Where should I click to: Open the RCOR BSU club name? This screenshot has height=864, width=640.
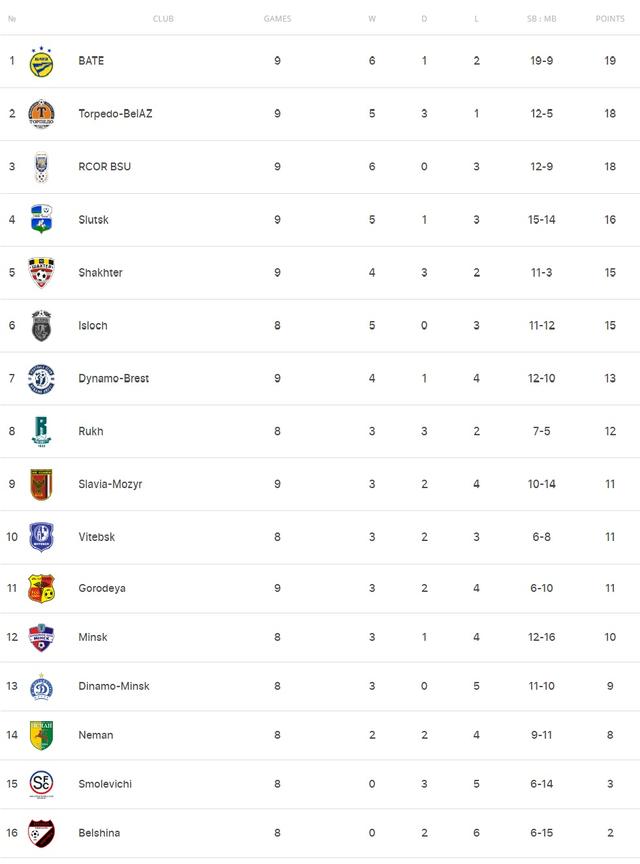(x=105, y=166)
